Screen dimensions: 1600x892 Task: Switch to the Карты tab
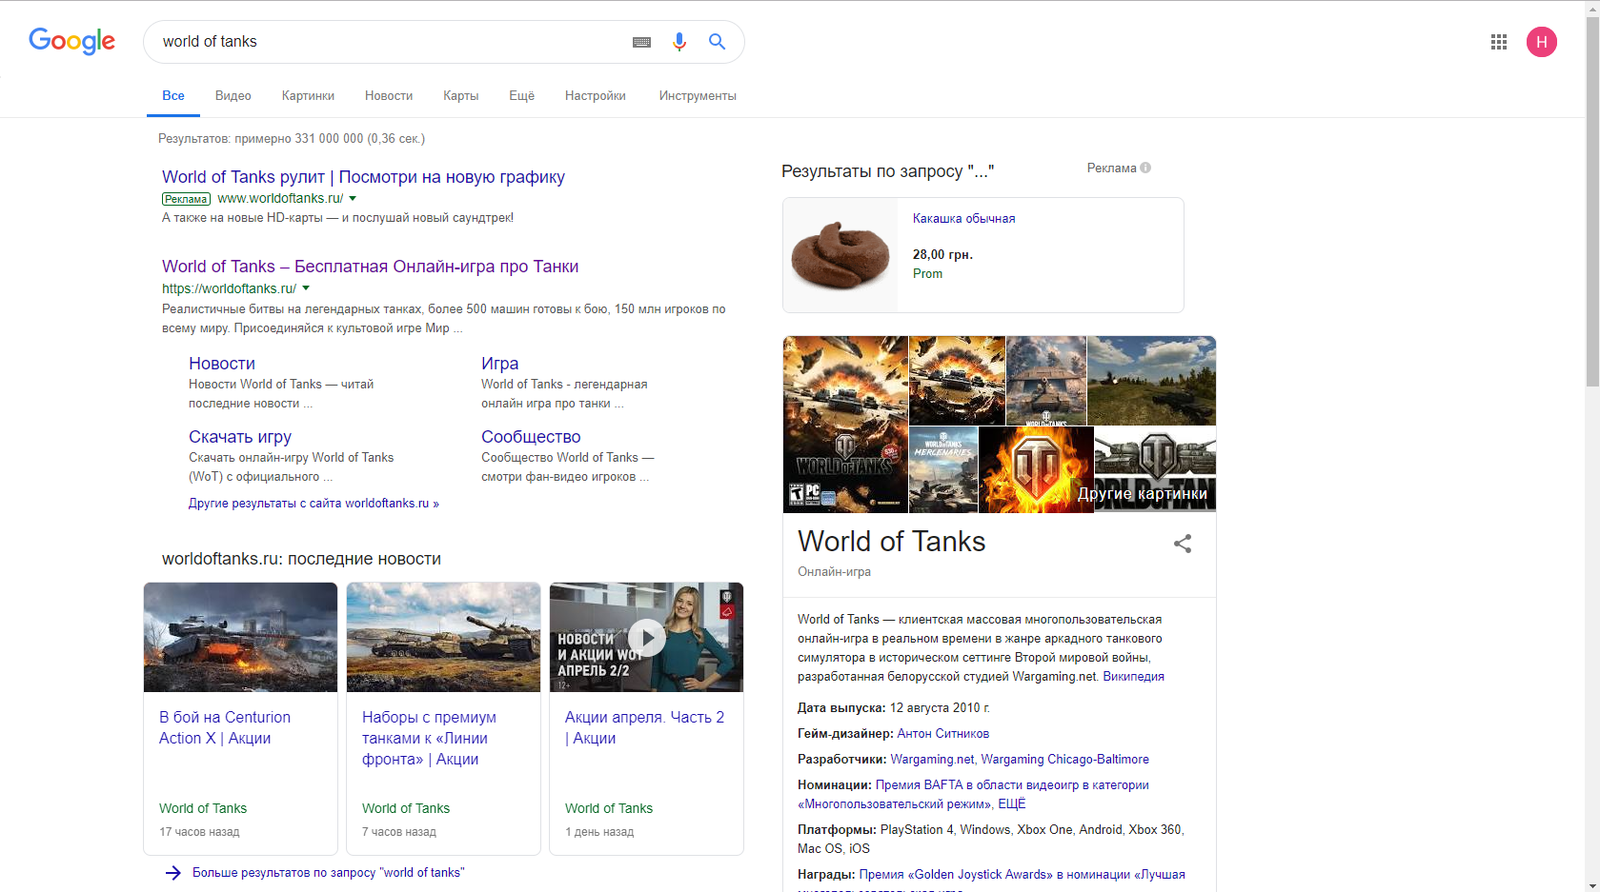point(461,96)
